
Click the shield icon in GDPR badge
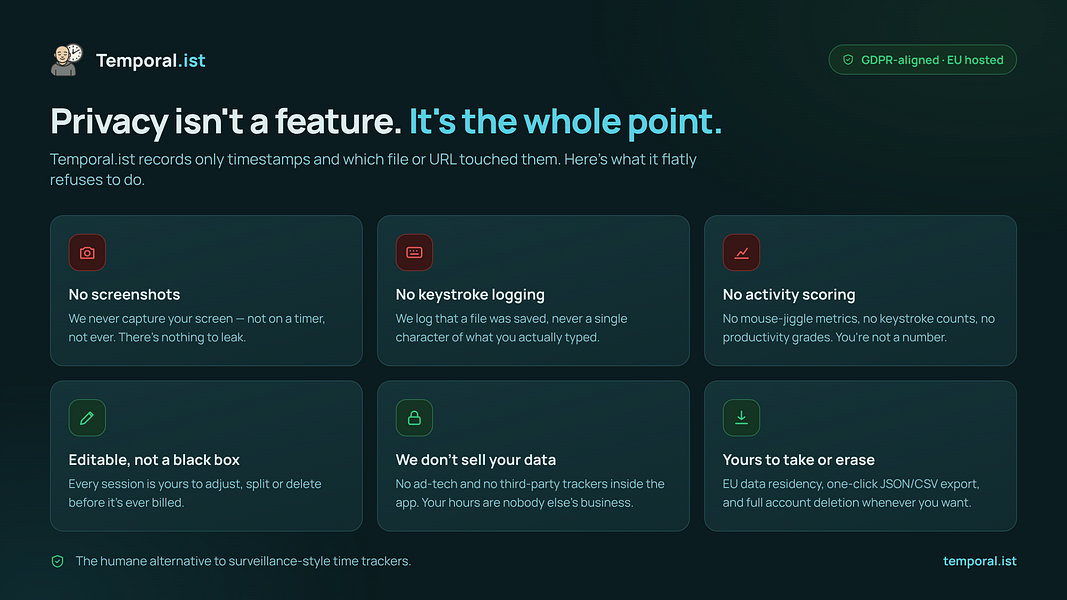pos(848,60)
